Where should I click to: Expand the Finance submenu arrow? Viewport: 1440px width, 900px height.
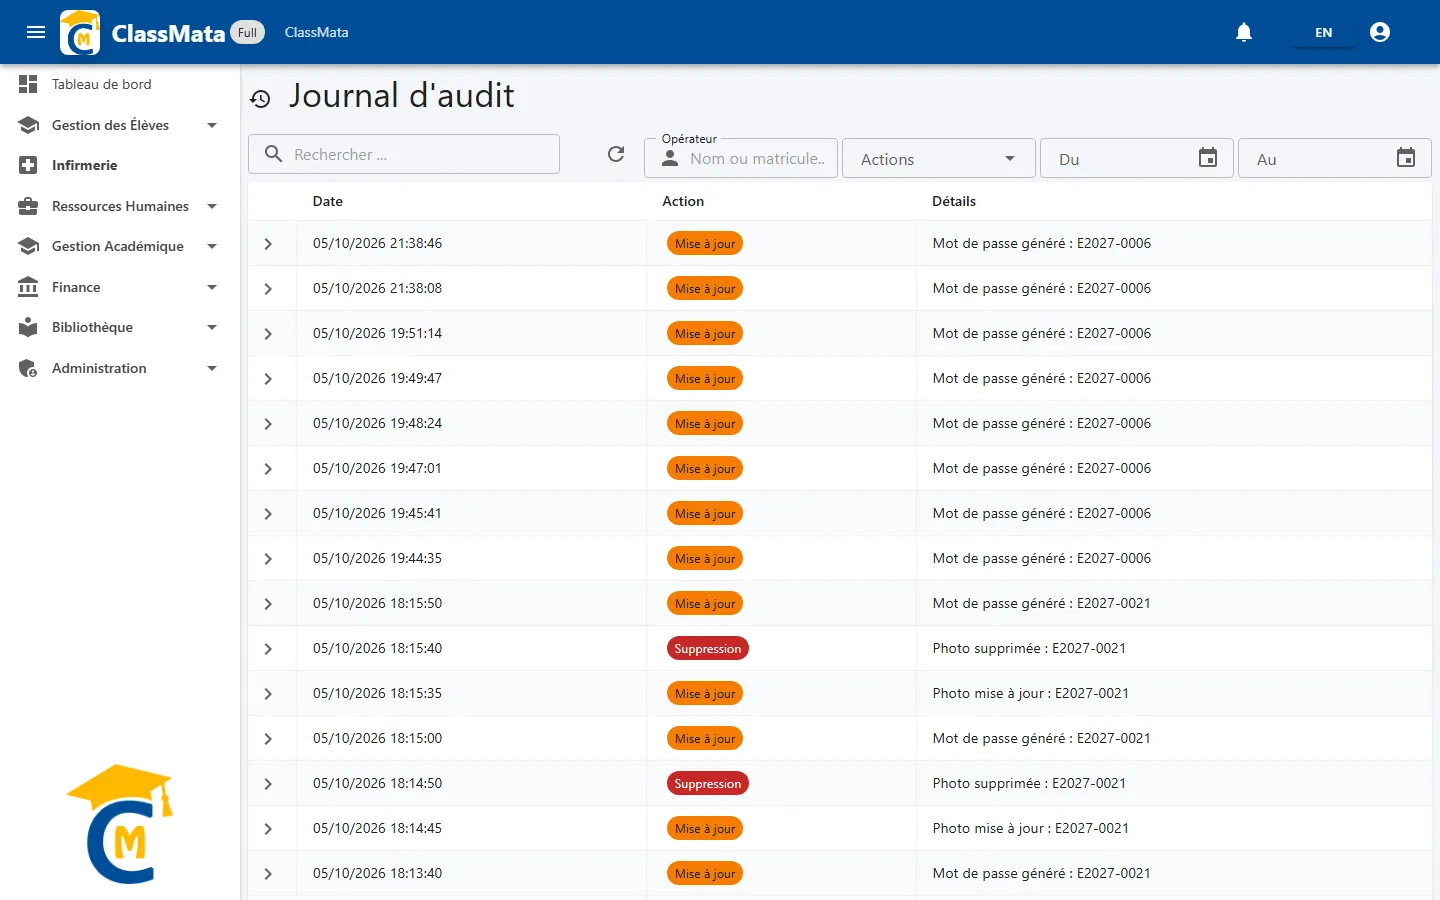pos(212,287)
